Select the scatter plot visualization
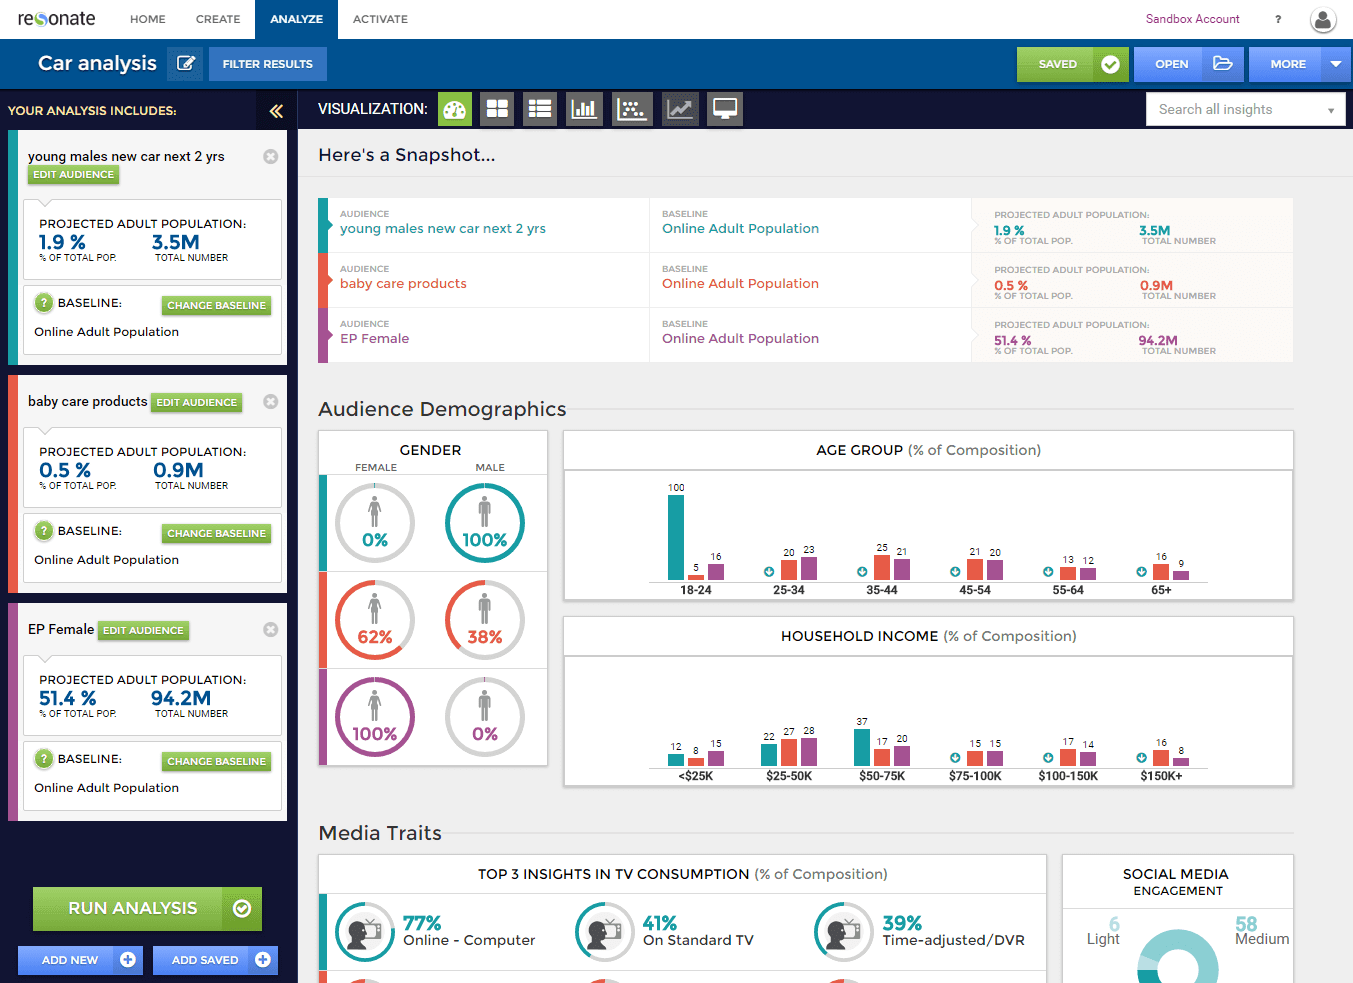The image size is (1353, 983). (x=632, y=109)
